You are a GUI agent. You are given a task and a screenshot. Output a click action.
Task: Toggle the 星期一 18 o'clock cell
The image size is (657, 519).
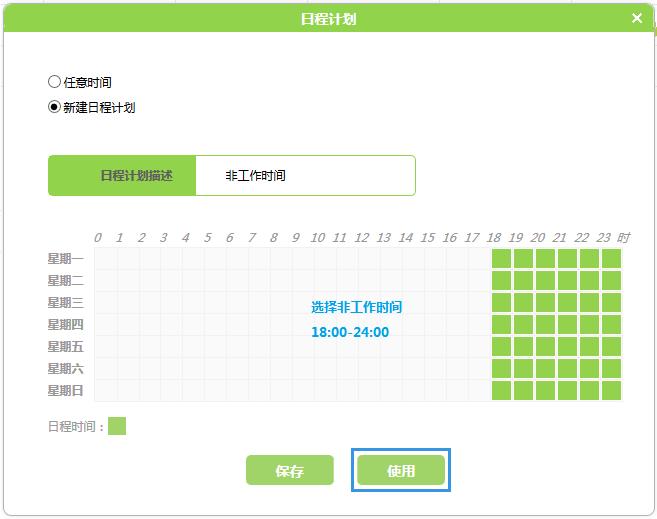point(502,258)
